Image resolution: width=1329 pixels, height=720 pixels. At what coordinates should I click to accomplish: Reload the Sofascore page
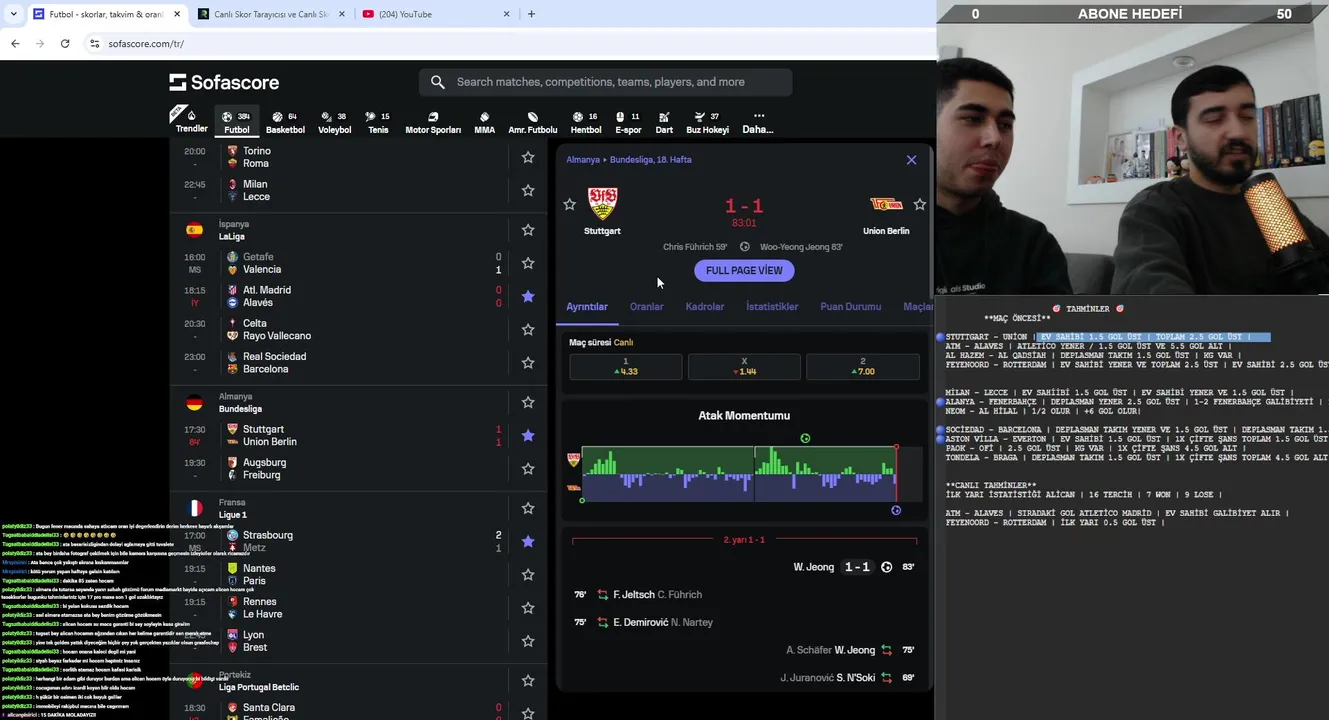65,43
